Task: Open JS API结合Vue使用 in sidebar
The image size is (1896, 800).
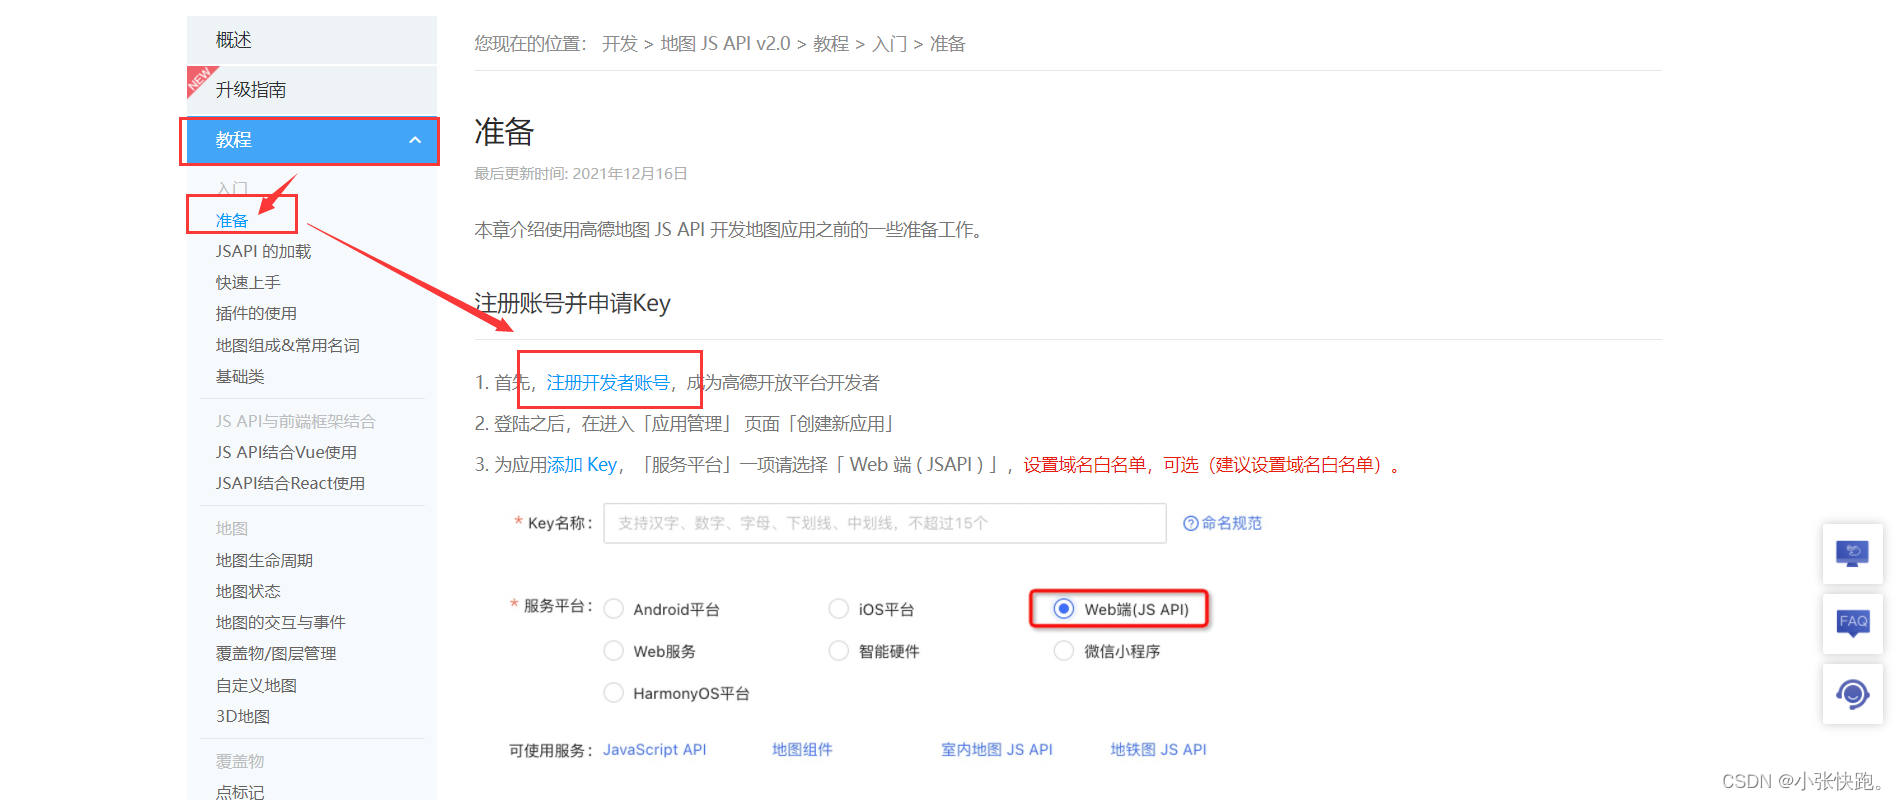Action: point(286,453)
